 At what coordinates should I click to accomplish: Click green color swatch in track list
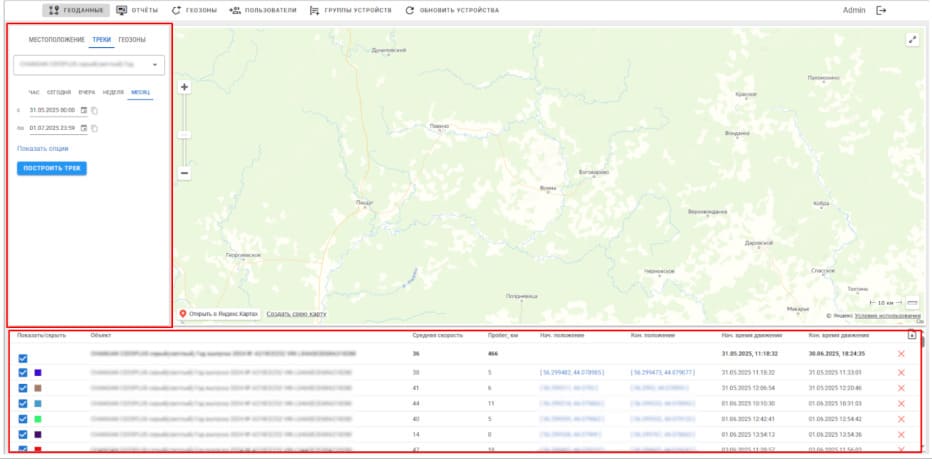[38, 418]
